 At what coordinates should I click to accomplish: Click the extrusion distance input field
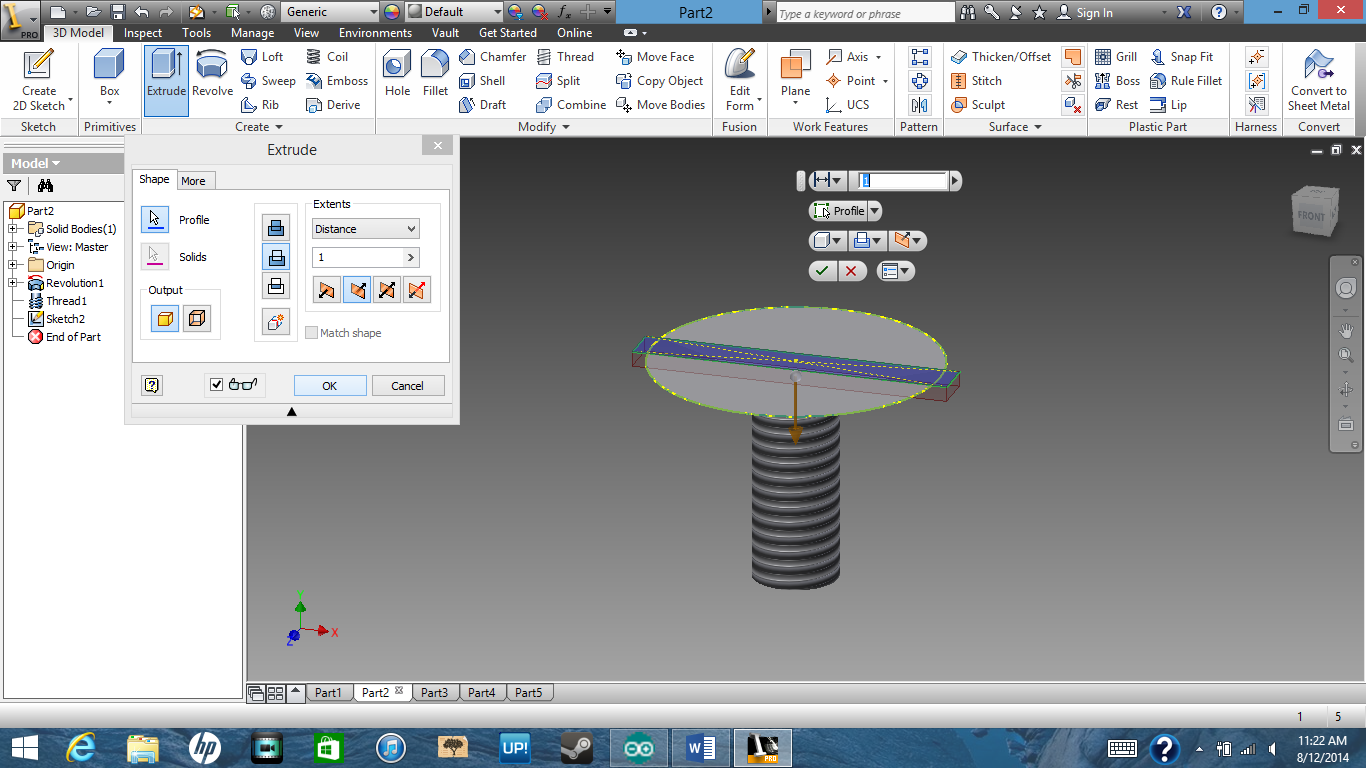click(x=358, y=257)
